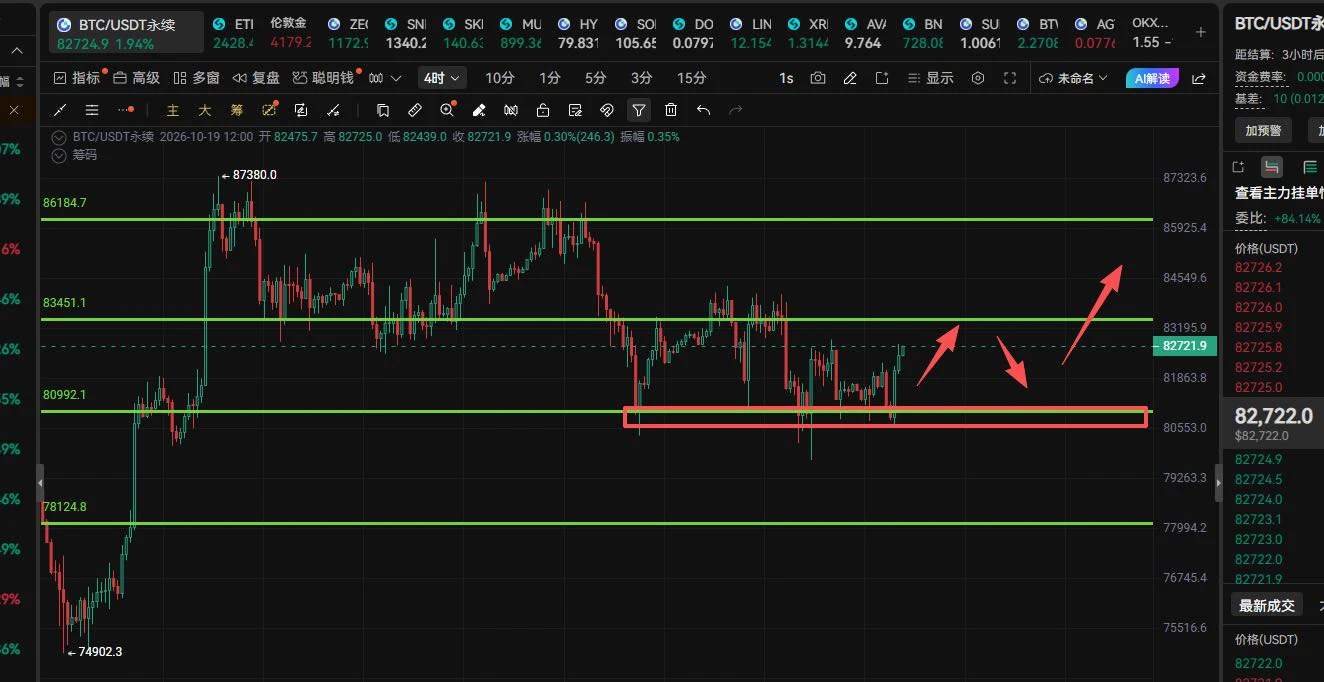
Task: Open the 4时 timeframe dropdown
Action: [441, 78]
